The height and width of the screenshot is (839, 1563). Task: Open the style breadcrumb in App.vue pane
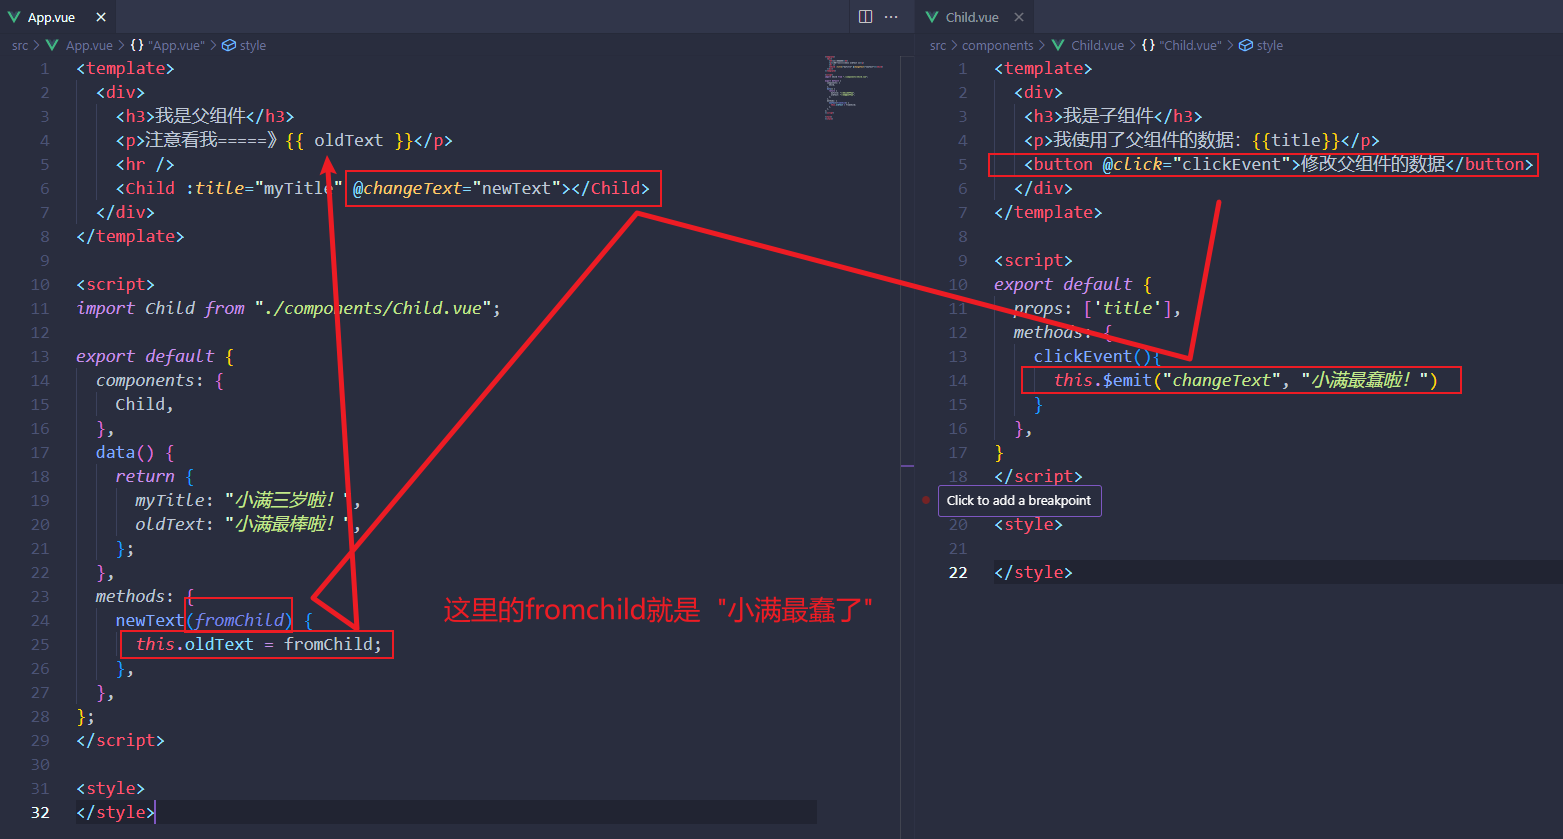click(253, 45)
